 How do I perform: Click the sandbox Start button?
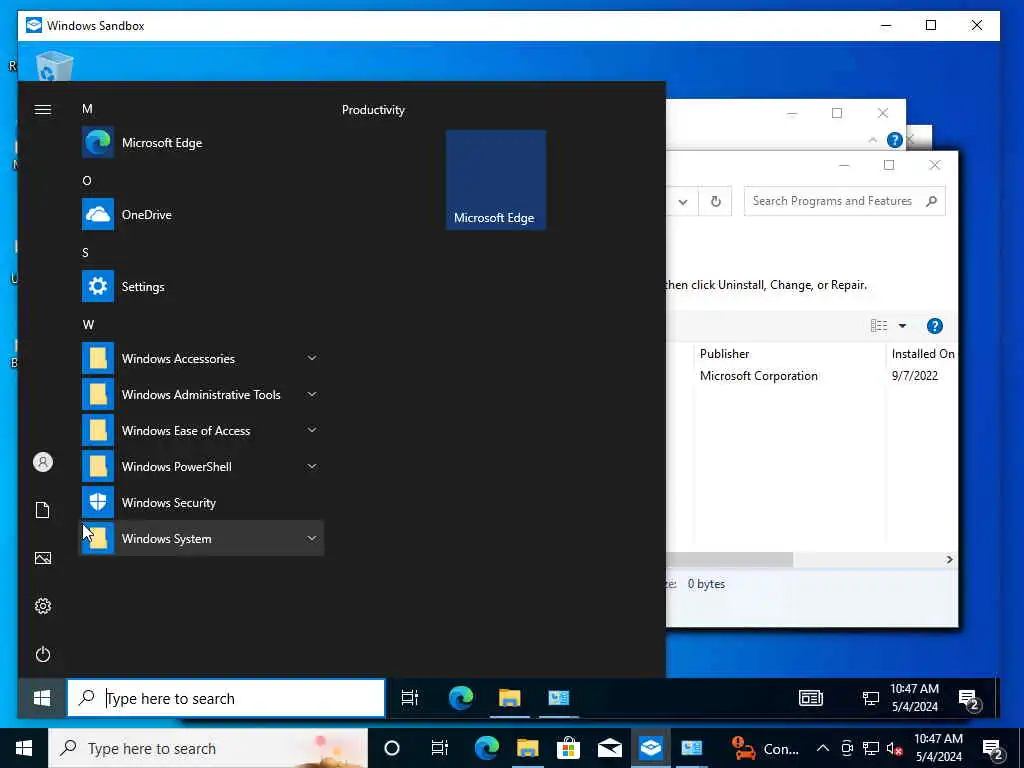tap(42, 698)
